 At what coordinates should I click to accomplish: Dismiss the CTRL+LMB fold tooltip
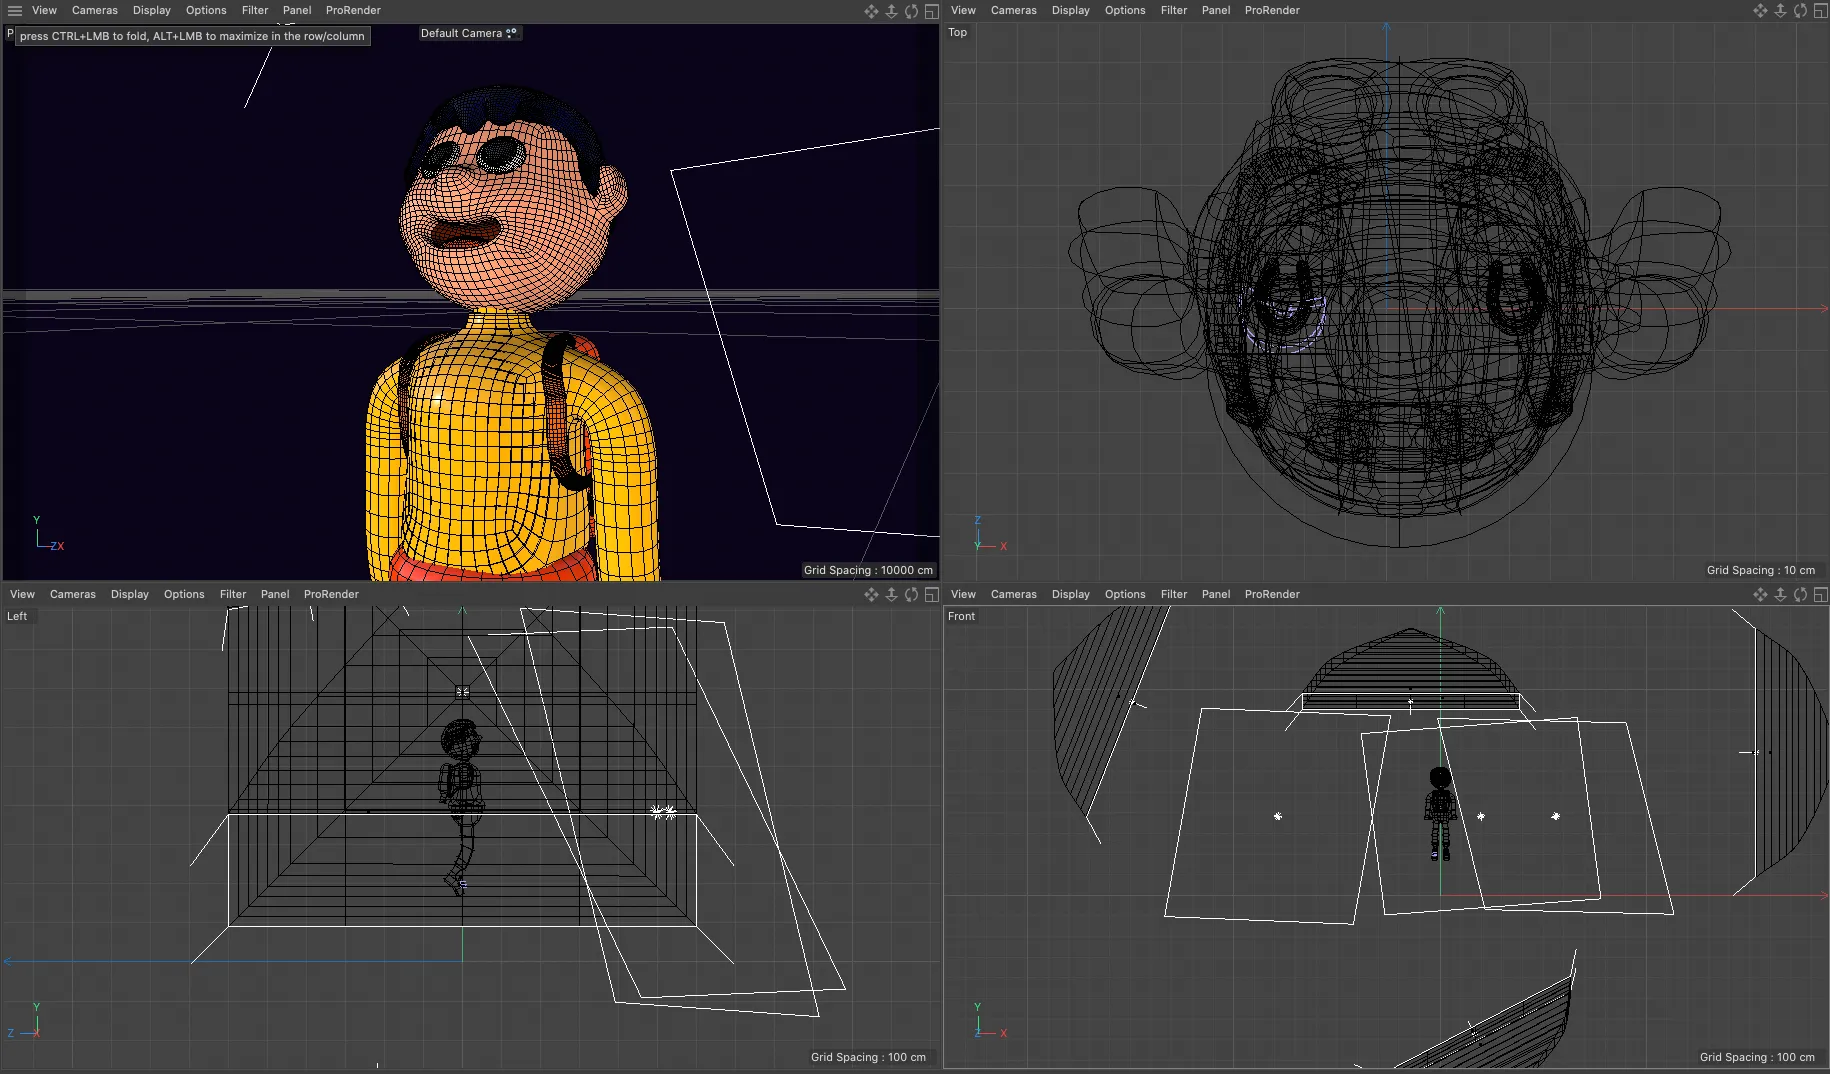point(190,35)
